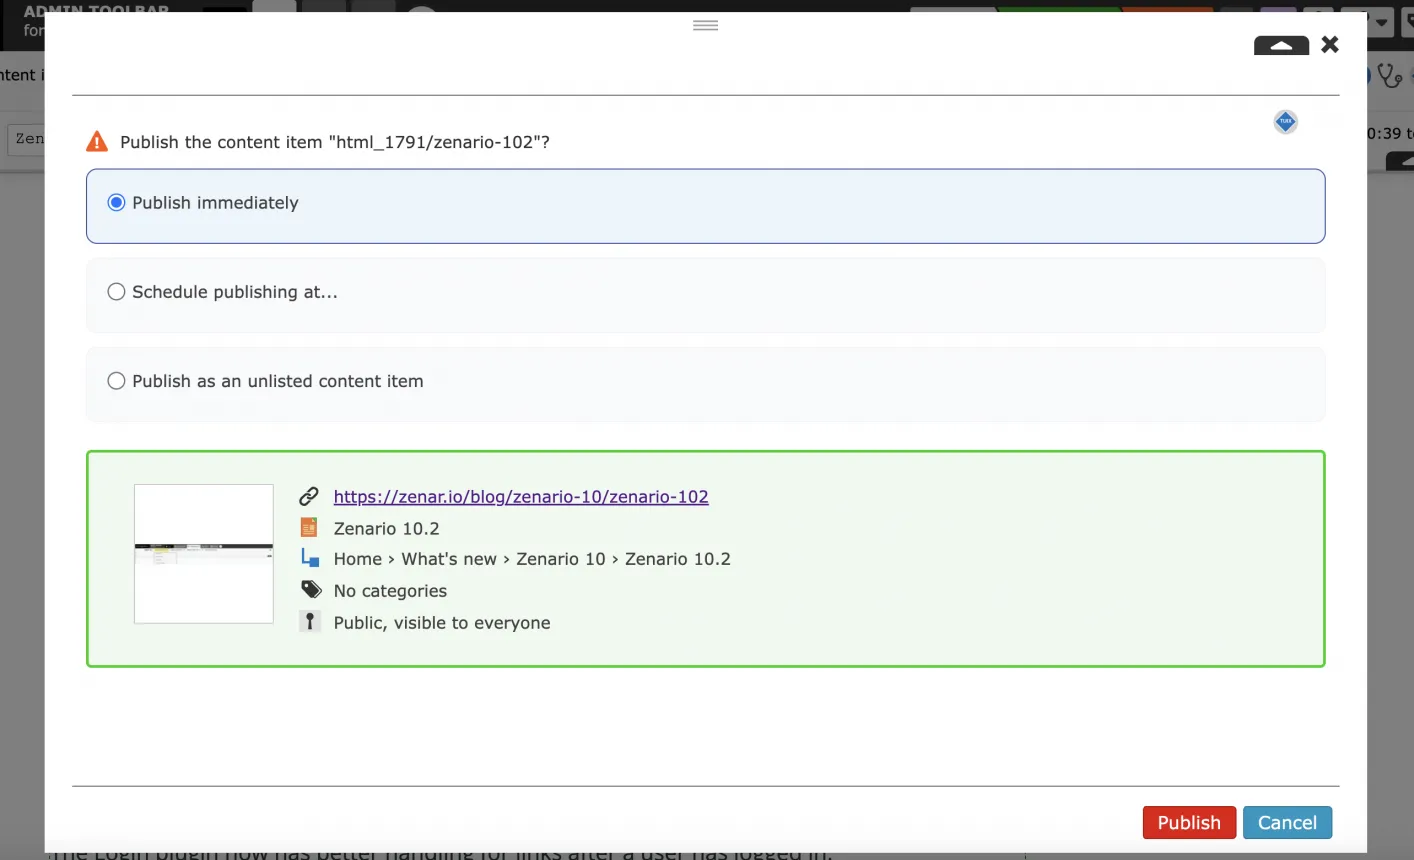Click the chain link icon beside the URL
This screenshot has height=860, width=1414.
[x=309, y=496]
